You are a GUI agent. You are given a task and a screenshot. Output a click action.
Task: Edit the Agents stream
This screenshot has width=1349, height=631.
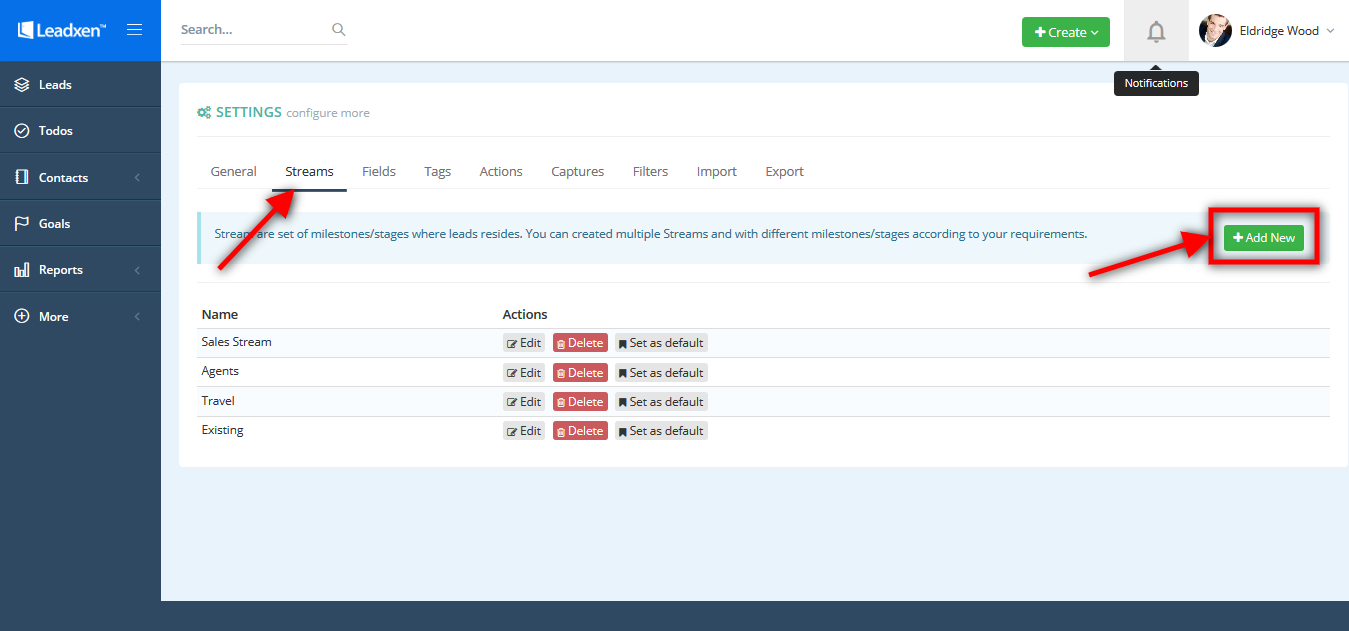pos(524,373)
